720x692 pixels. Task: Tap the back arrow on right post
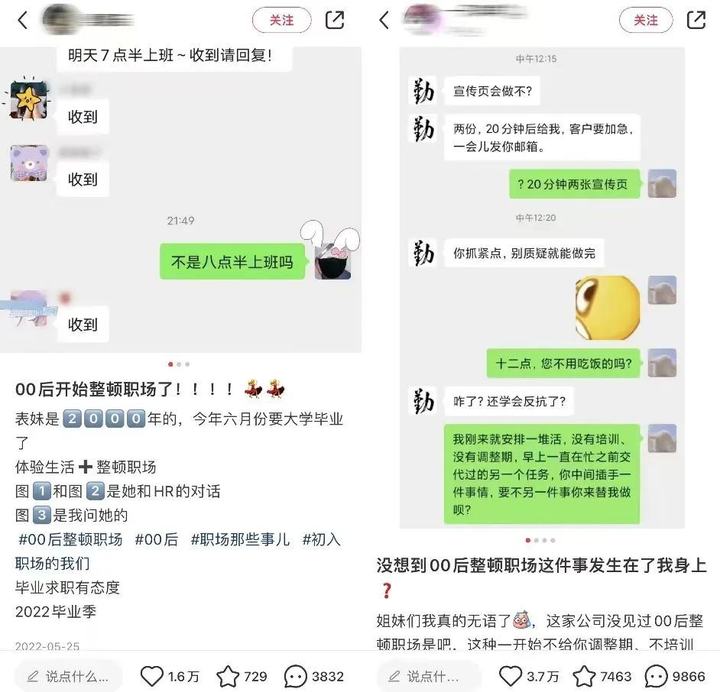(x=384, y=20)
